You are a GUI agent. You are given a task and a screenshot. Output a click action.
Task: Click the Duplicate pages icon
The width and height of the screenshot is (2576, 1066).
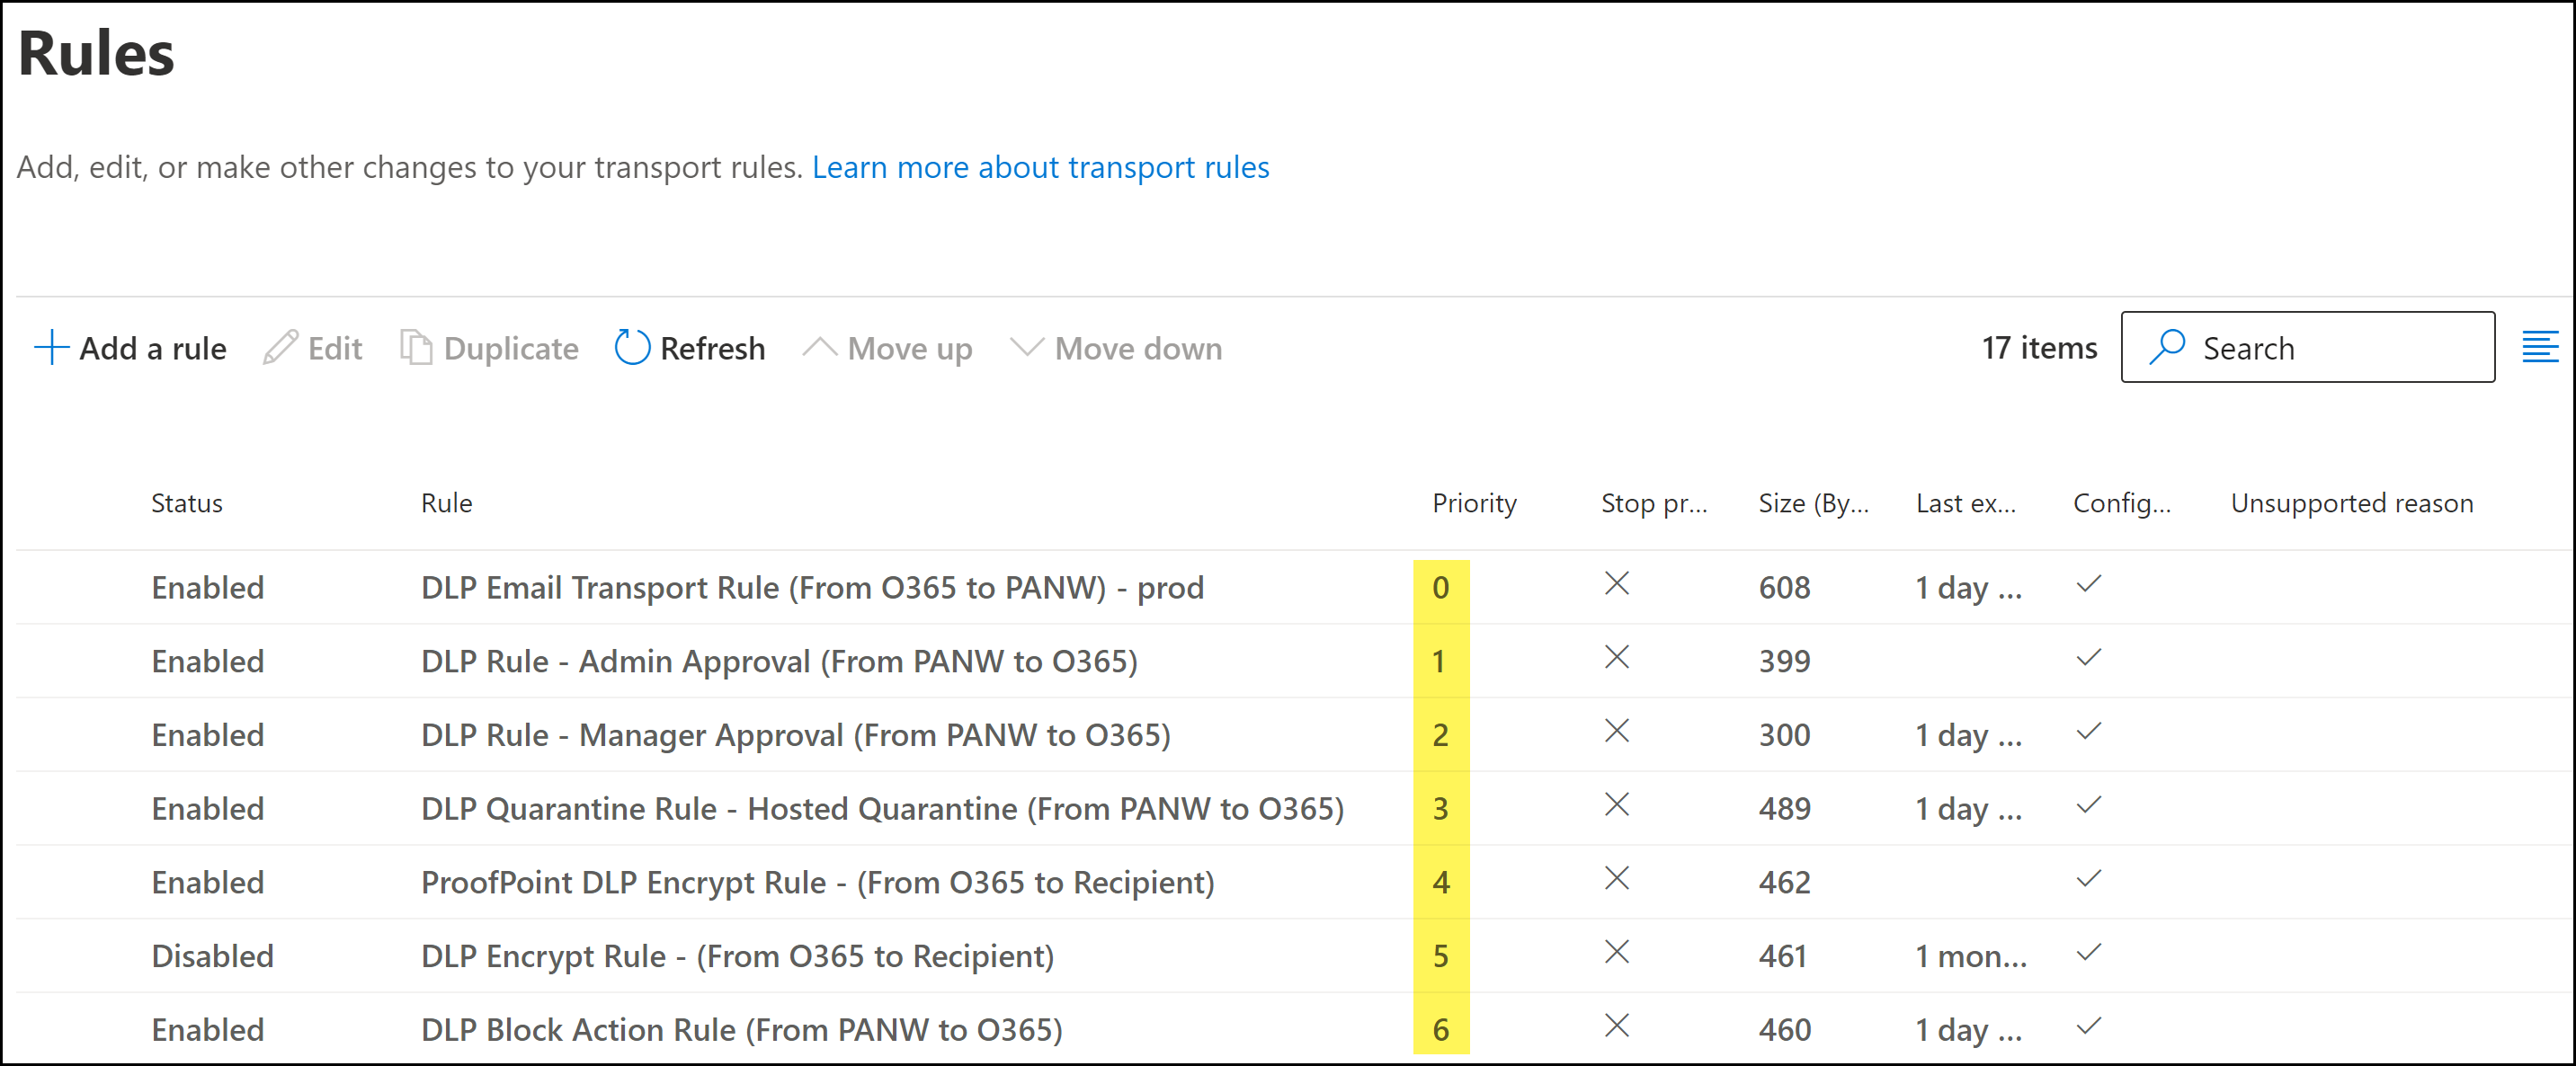(416, 348)
